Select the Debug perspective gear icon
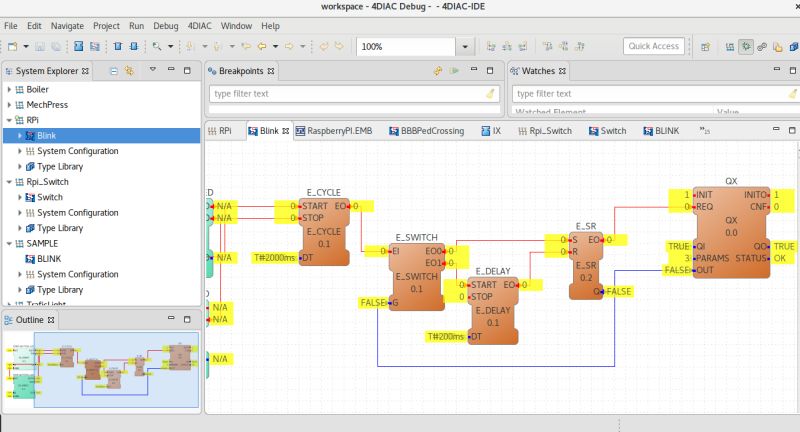 pyautogui.click(x=746, y=47)
